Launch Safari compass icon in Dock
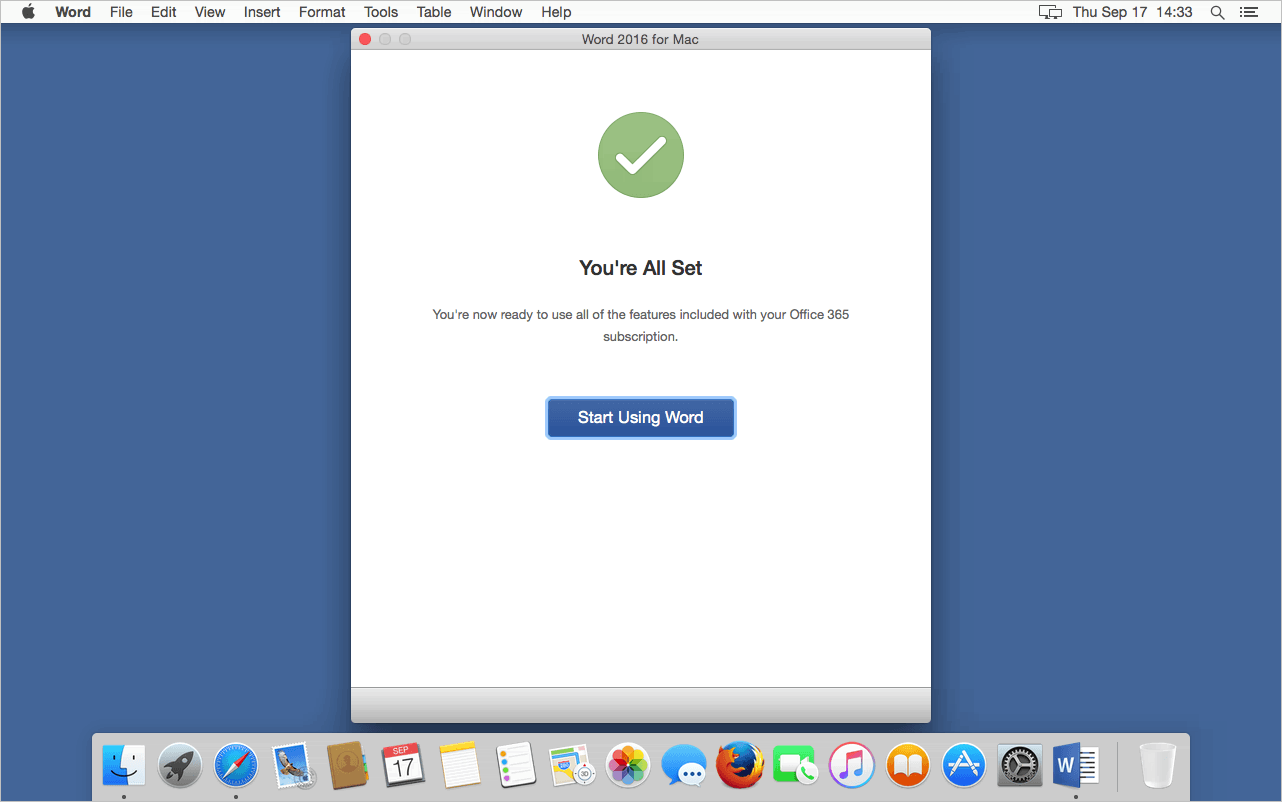1282x802 pixels. coord(236,766)
